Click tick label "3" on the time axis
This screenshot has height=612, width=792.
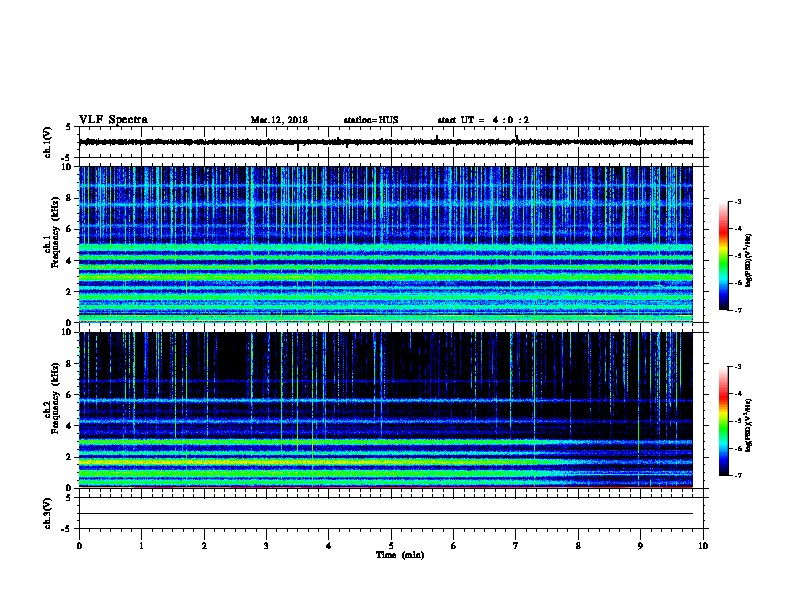click(x=266, y=545)
